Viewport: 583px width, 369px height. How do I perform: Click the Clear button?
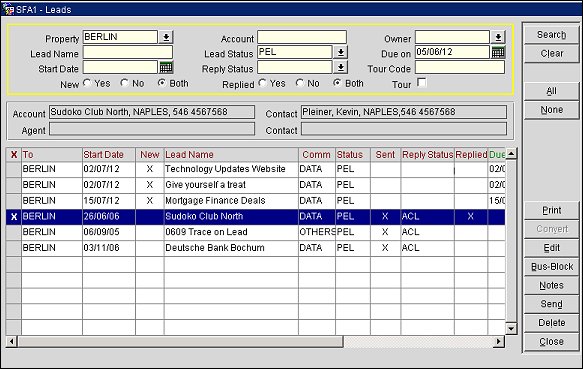point(551,54)
